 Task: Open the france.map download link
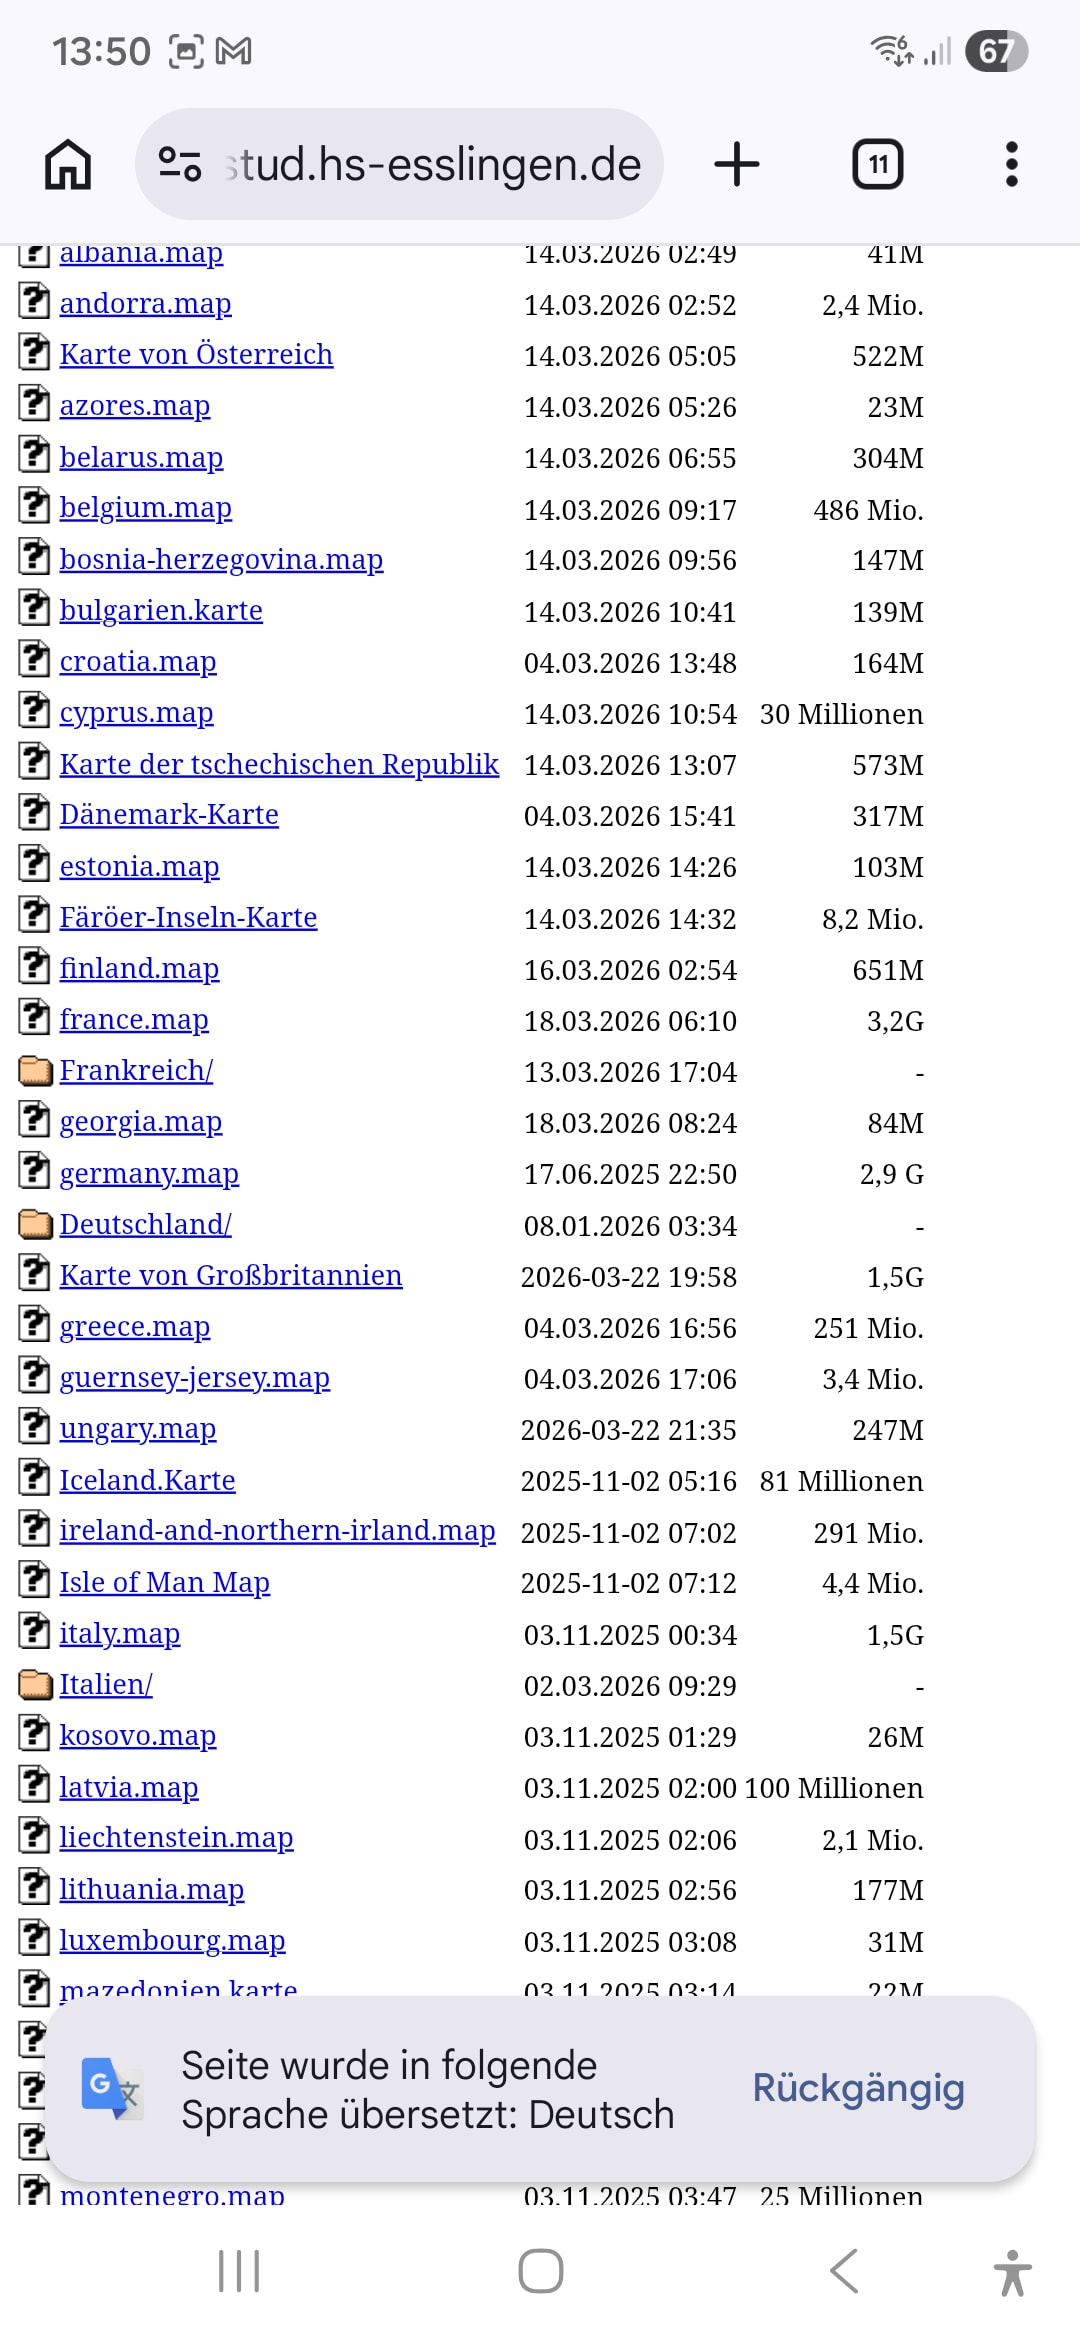[134, 1020]
